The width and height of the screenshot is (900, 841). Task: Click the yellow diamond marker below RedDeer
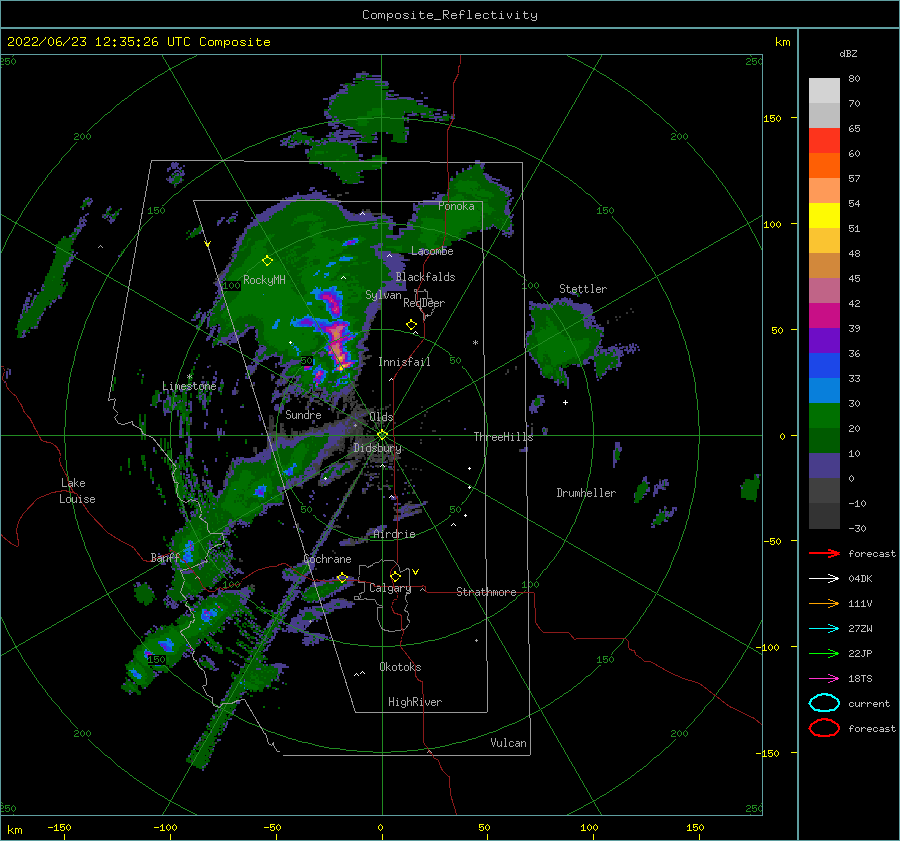(411, 325)
